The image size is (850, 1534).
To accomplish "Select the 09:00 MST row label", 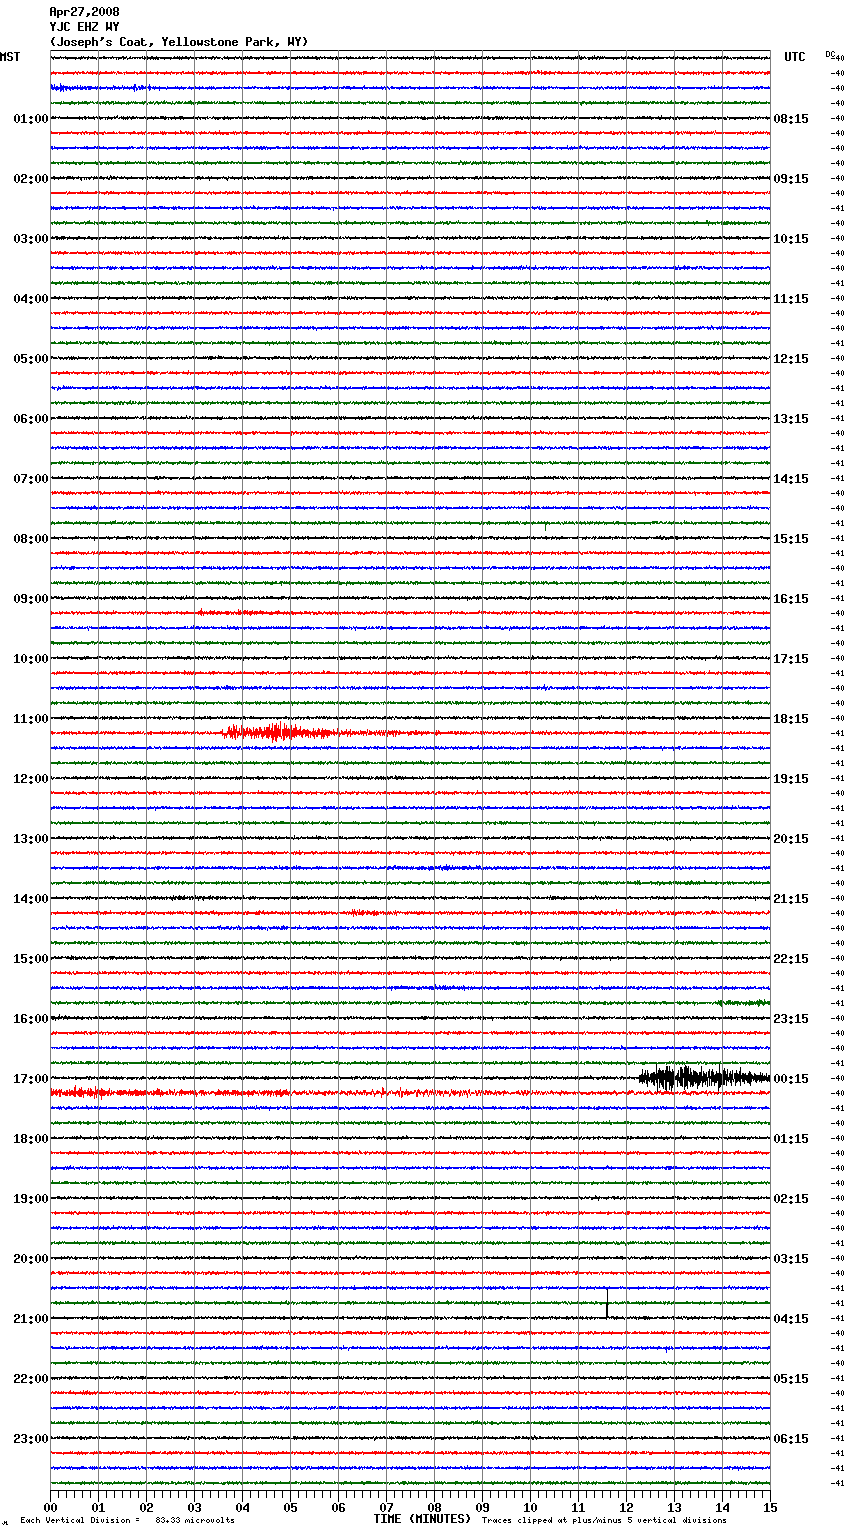I will tap(30, 599).
